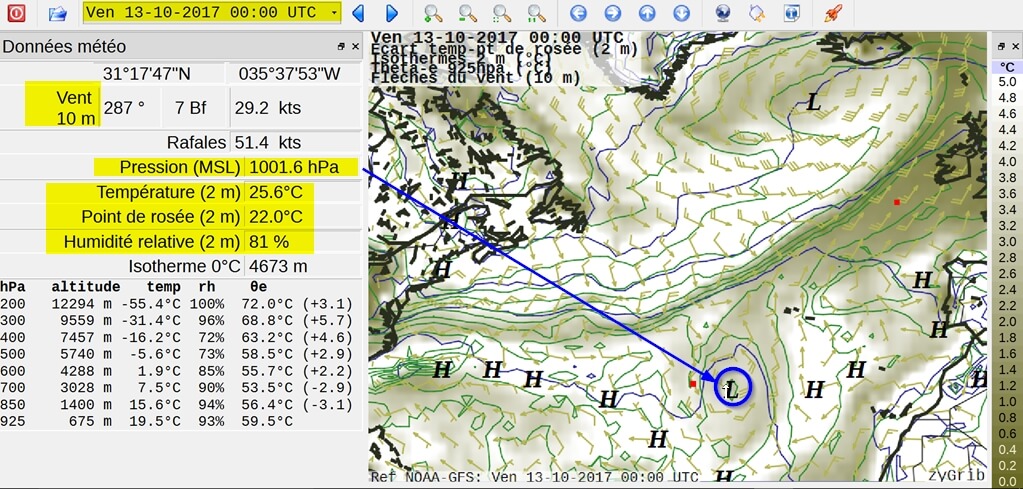Close the color scale panel
The image size is (1023, 489).
point(1016,46)
